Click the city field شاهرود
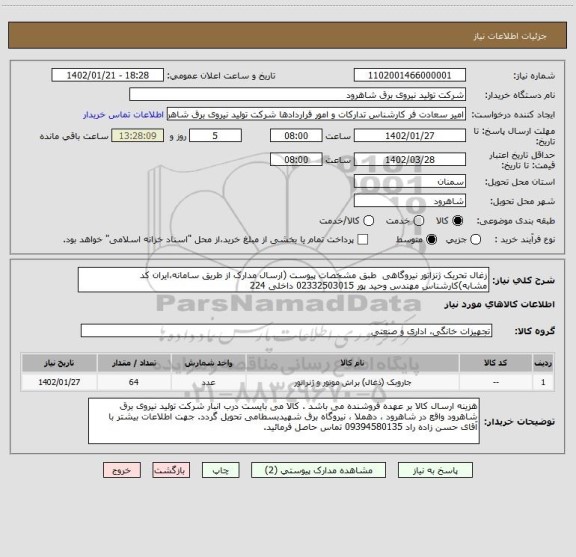Screen dimensions: 576x557 click(x=410, y=201)
